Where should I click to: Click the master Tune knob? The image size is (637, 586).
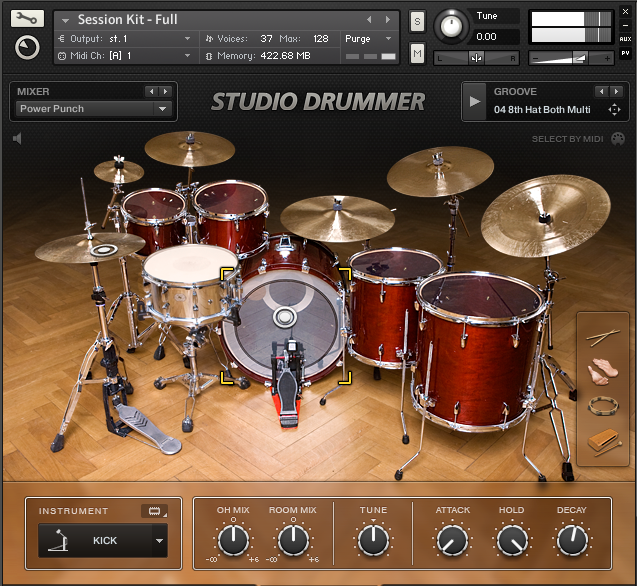tap(451, 26)
